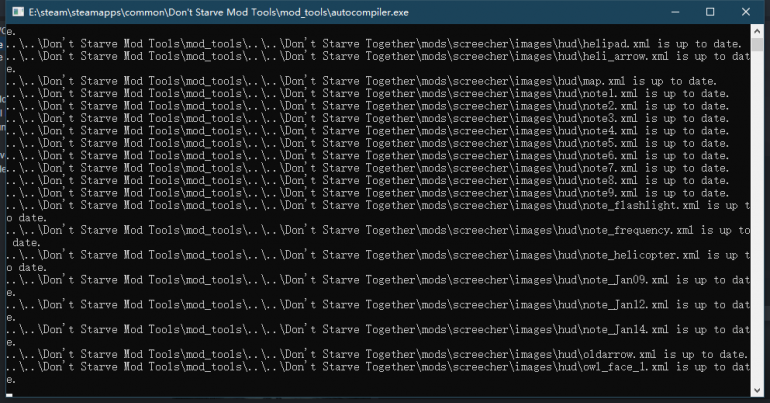The height and width of the screenshot is (403, 770).
Task: Click the line containing owl_face_1.xml
Action: tap(378, 367)
